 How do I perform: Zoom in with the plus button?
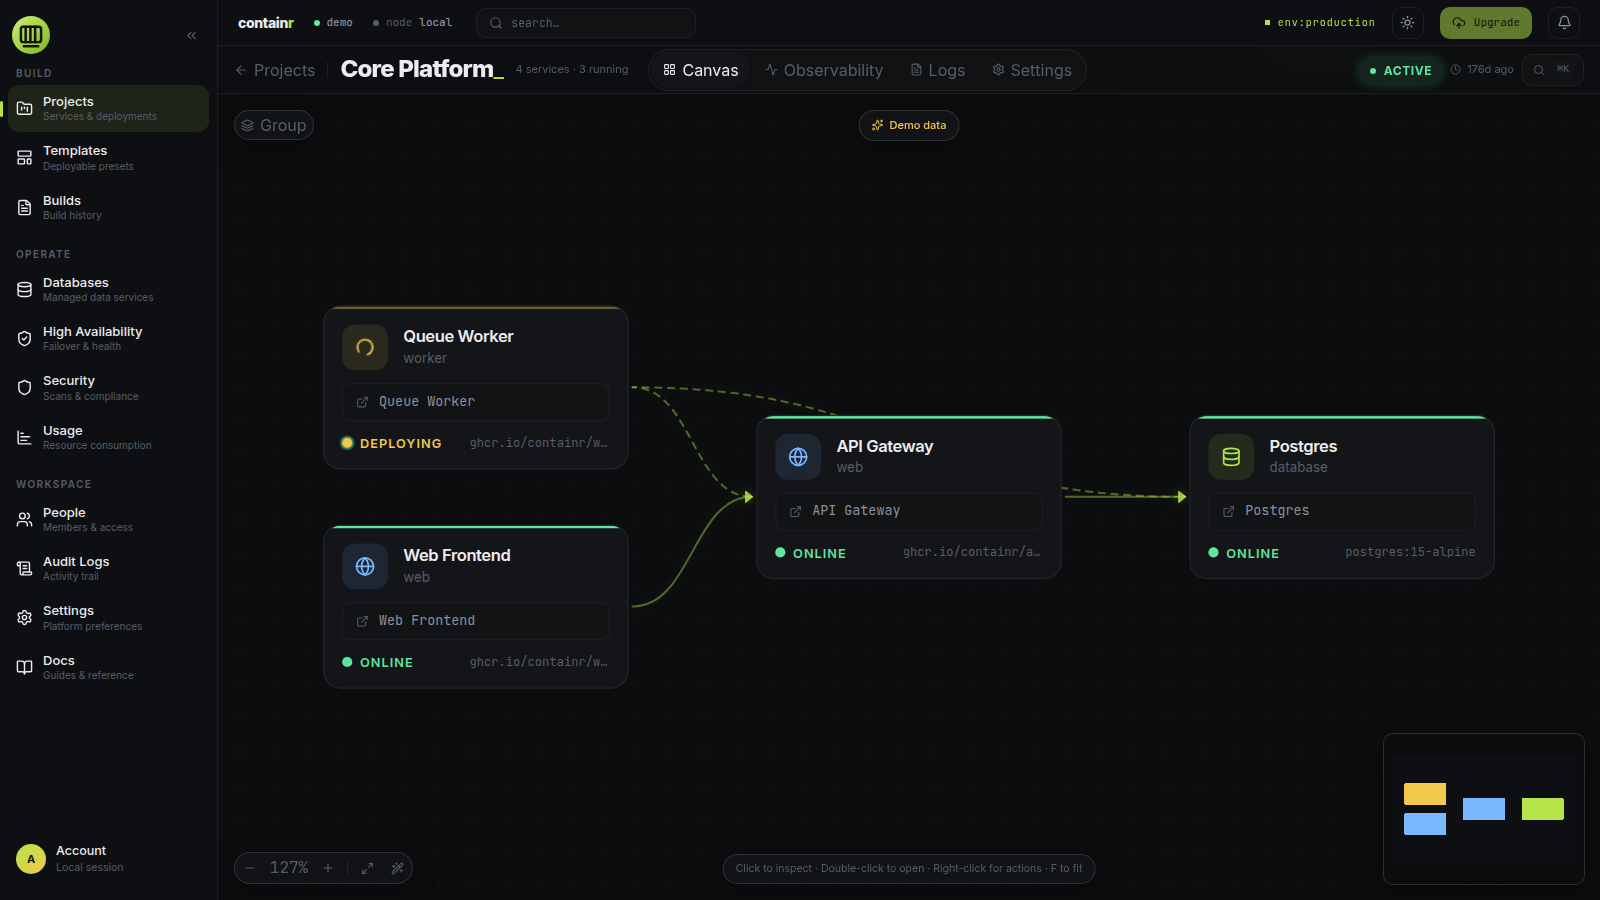pos(328,868)
